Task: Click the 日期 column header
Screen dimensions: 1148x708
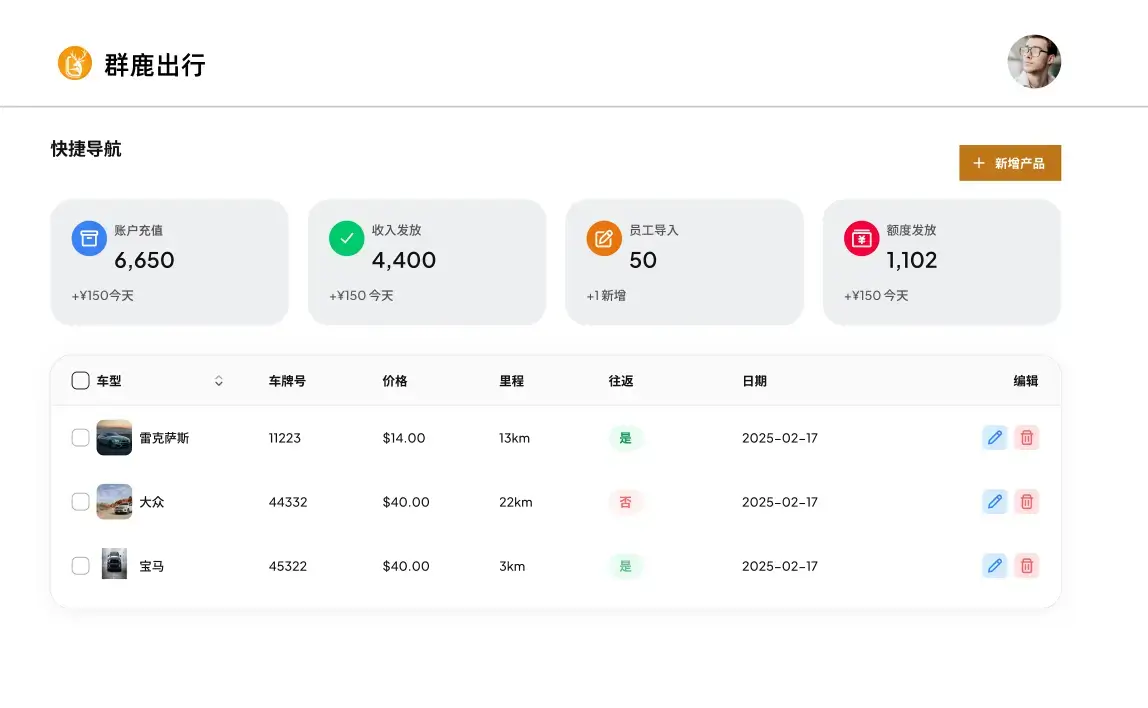Action: click(x=754, y=381)
